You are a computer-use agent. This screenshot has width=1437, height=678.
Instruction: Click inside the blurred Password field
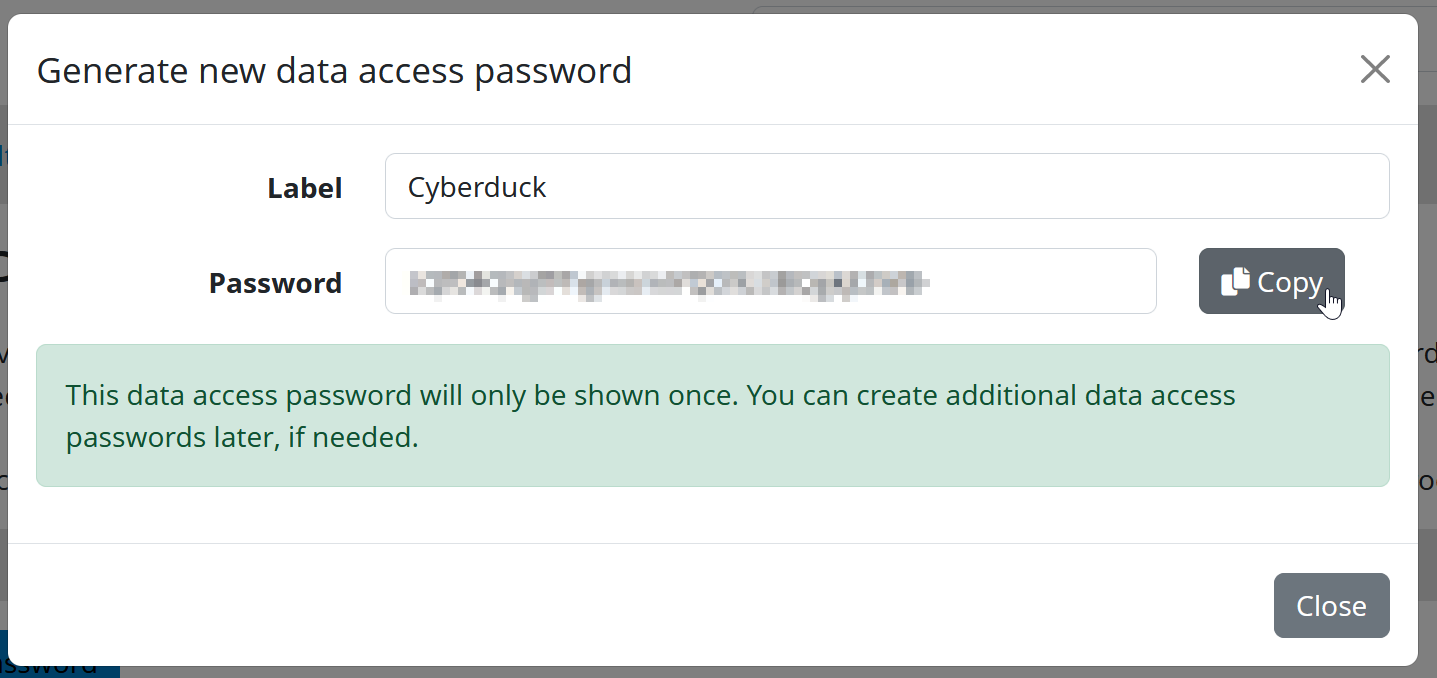click(x=770, y=282)
